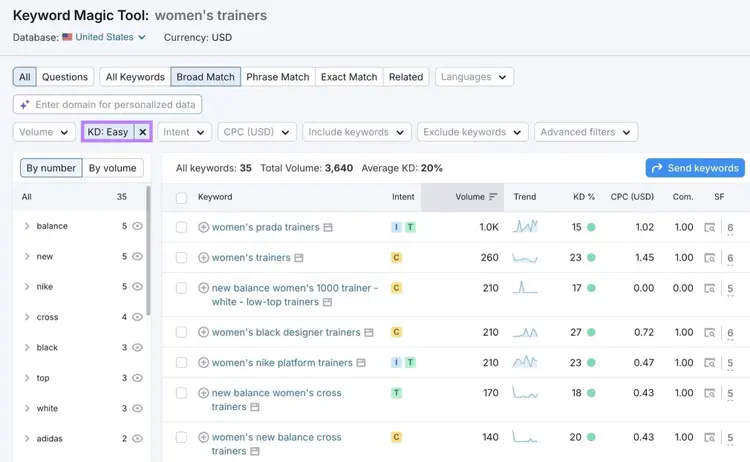Remove the KD: Easy filter
750x462 pixels.
pyautogui.click(x=143, y=132)
